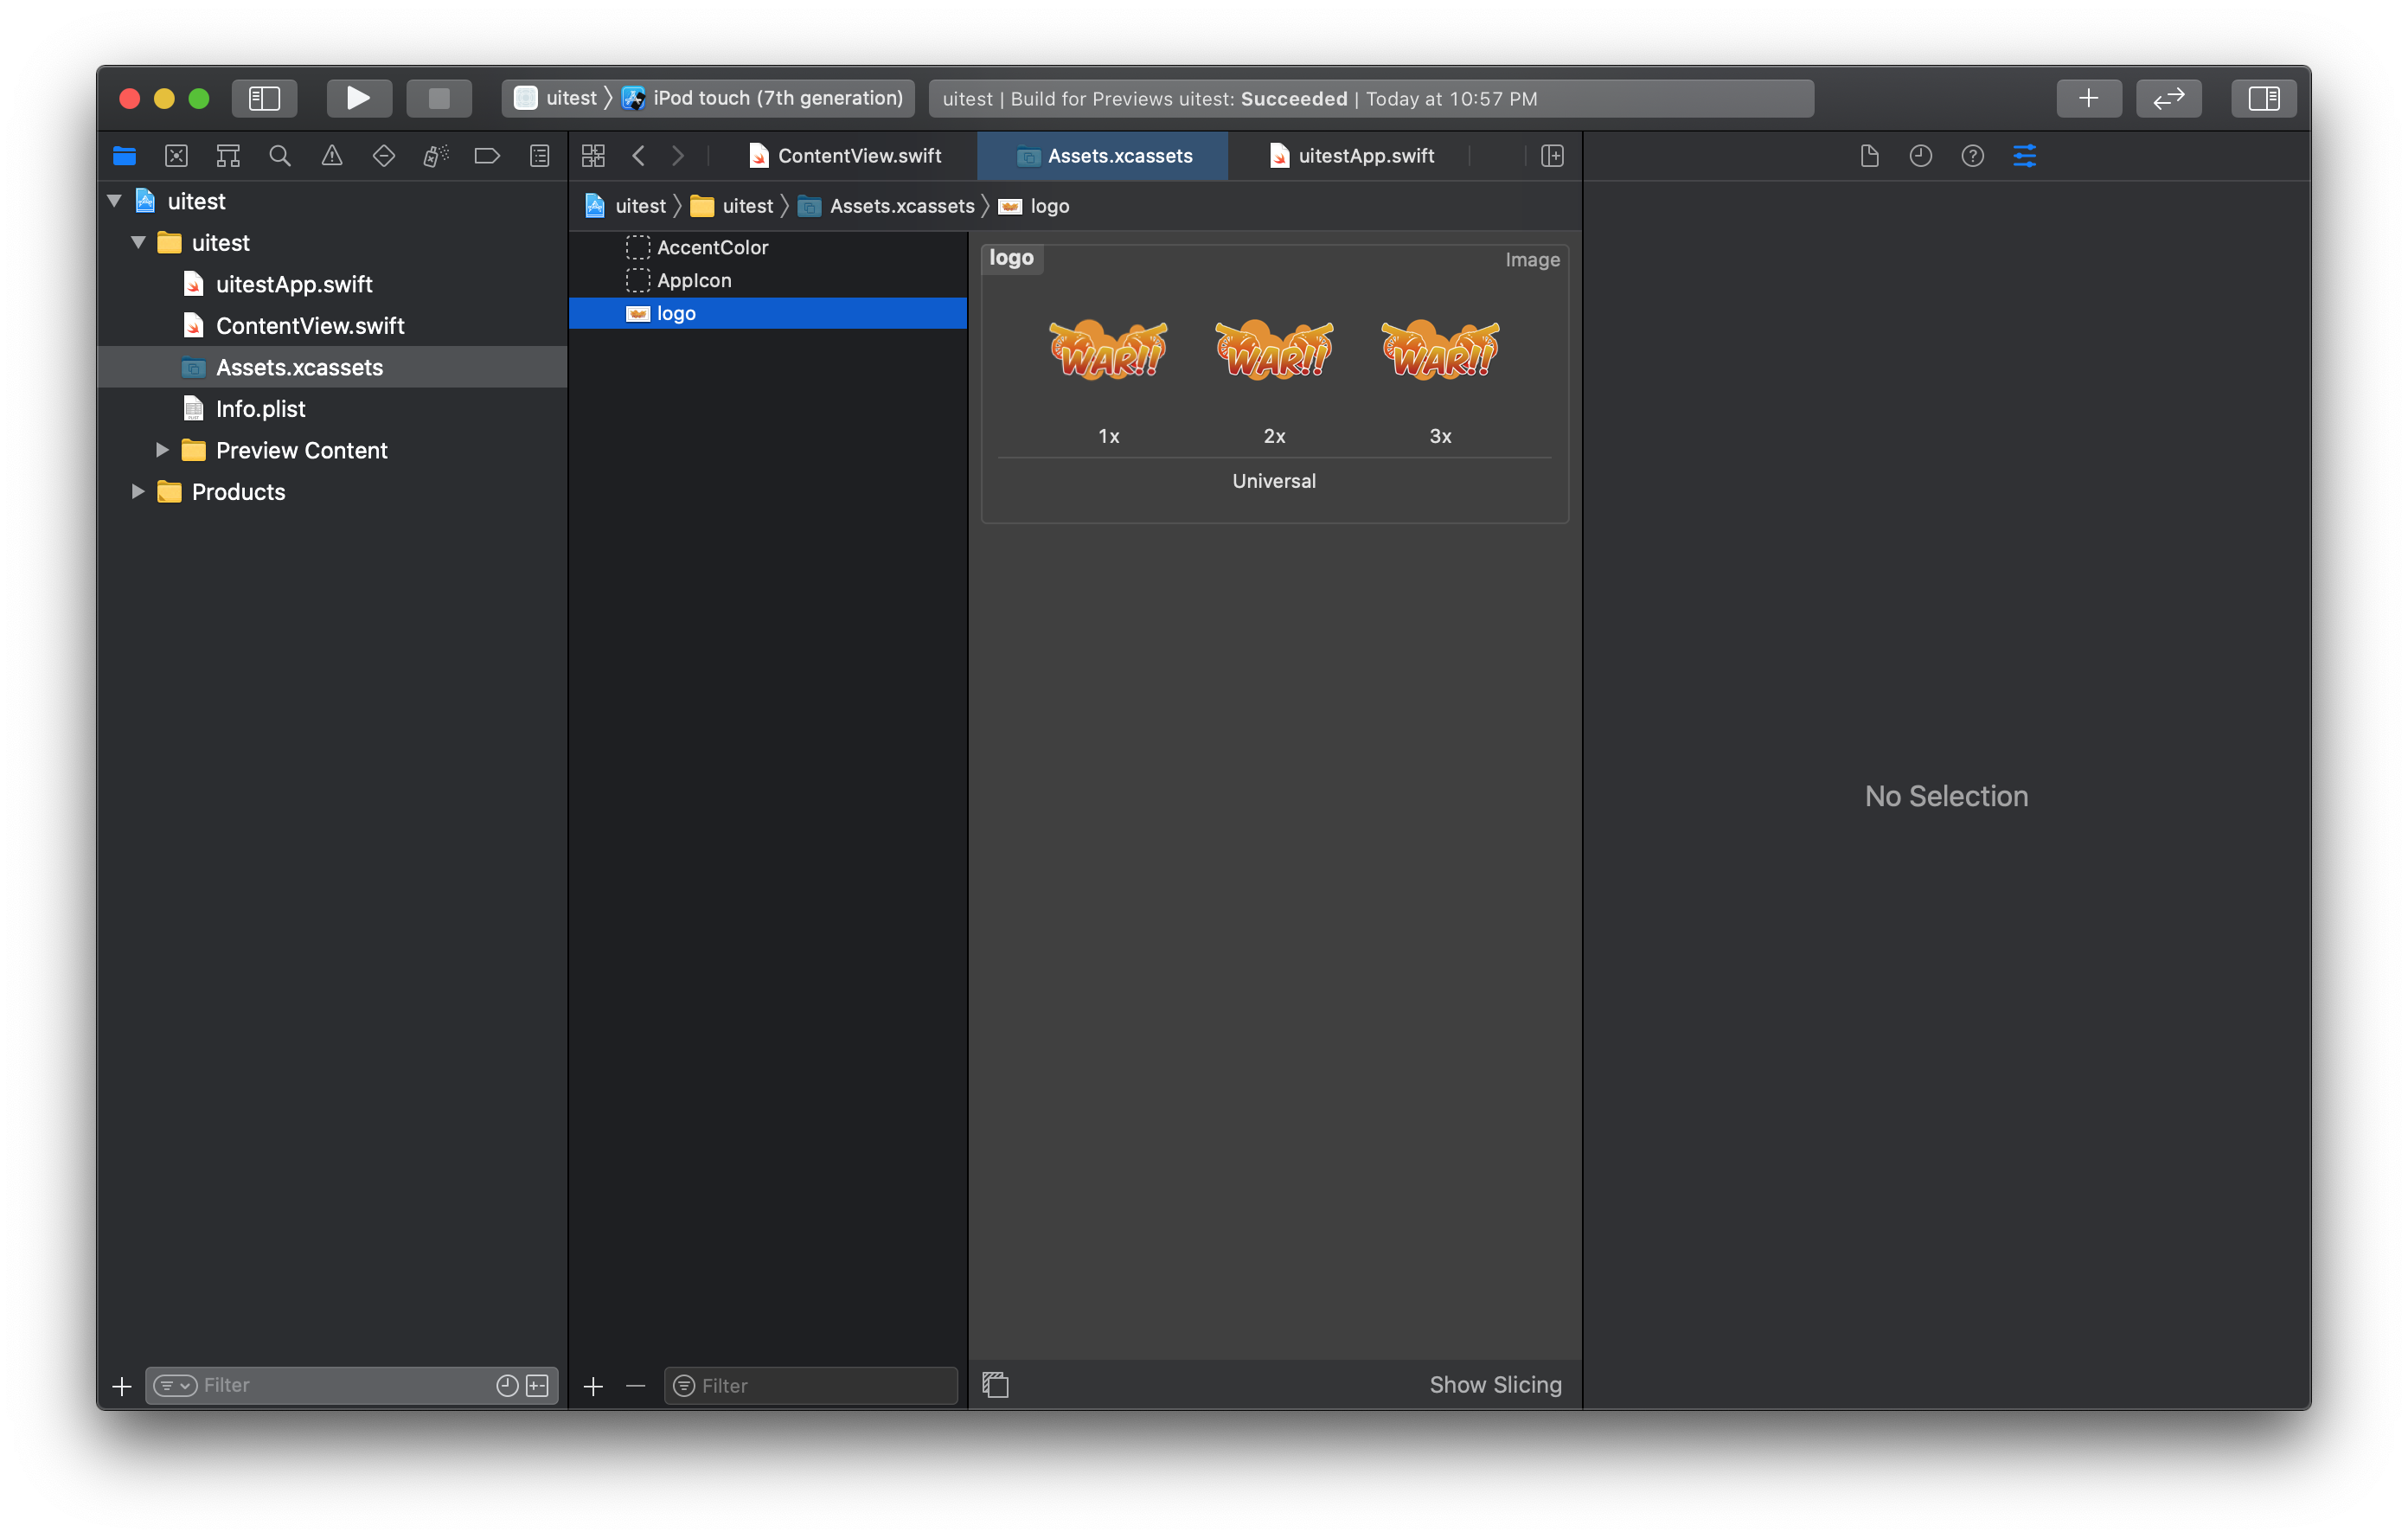
Task: Click the Library plus button
Action: [2088, 98]
